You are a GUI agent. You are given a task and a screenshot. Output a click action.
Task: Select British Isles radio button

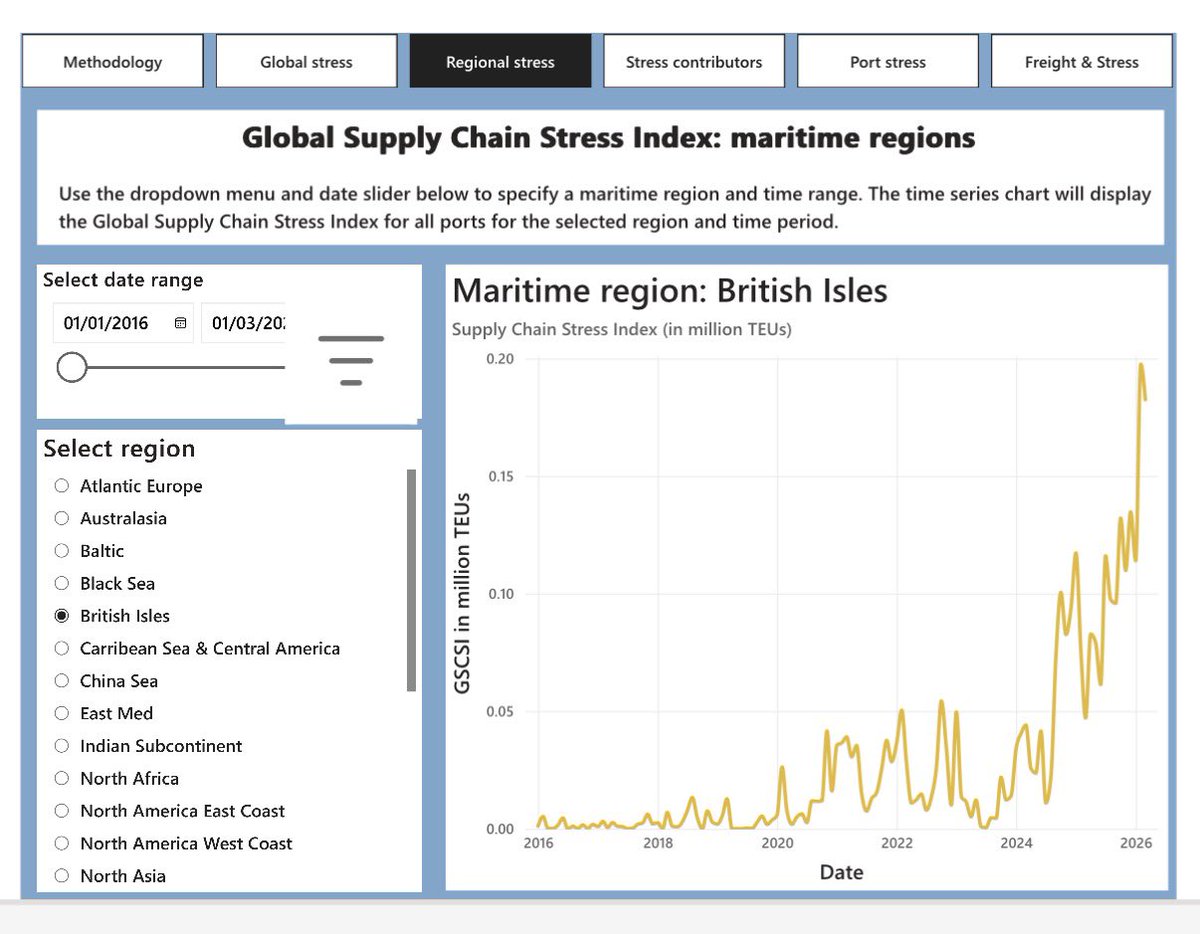pyautogui.click(x=62, y=616)
